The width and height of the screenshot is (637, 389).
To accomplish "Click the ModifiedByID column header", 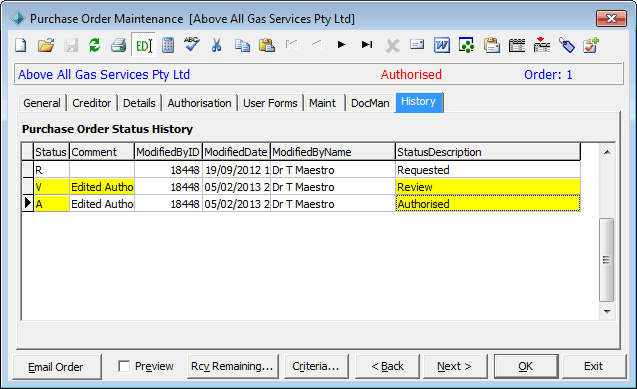I will pyautogui.click(x=168, y=152).
